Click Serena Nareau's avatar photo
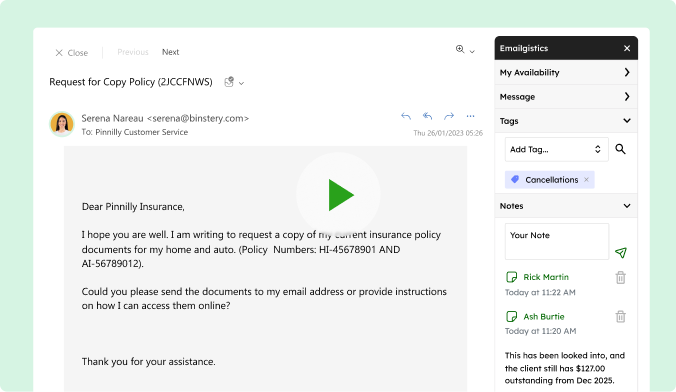This screenshot has height=392, width=676. 62,124
